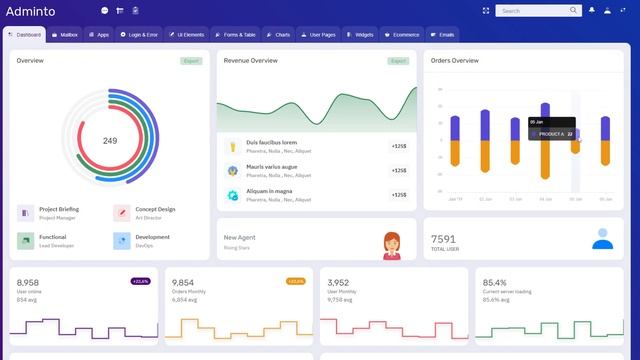Click Duis faucibus lorem title
The height and width of the screenshot is (360, 640).
coord(271,142)
